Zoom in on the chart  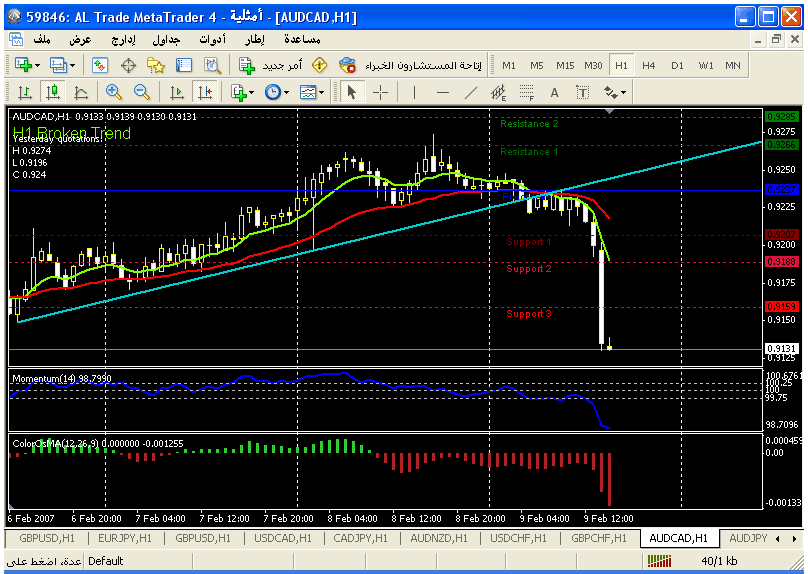click(x=114, y=92)
